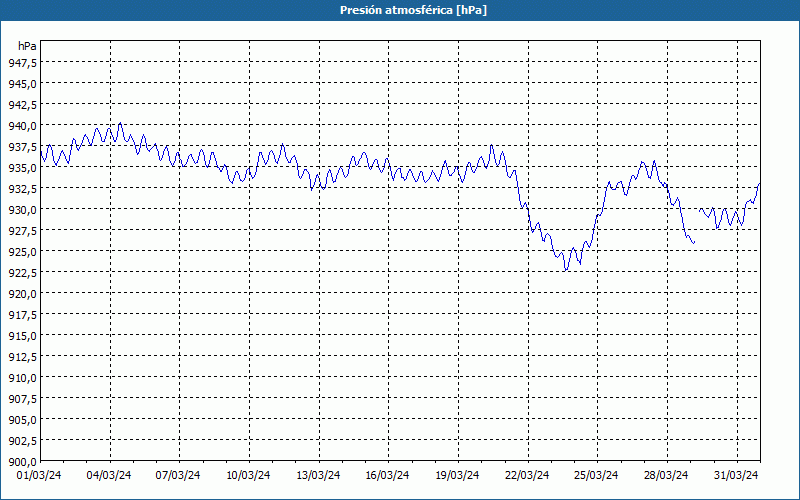Click the 19/03/24 date label
Image resolution: width=800 pixels, height=500 pixels.
[x=457, y=475]
